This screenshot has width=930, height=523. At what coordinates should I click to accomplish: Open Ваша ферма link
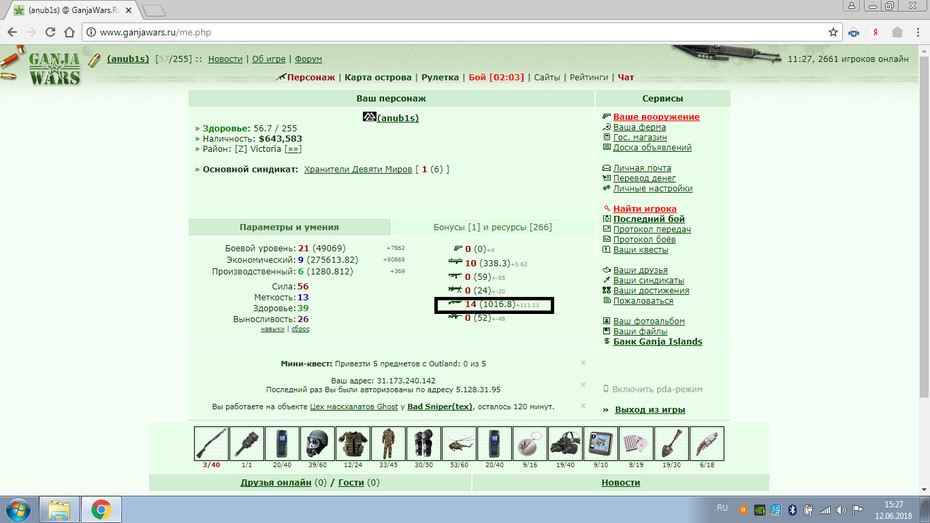pos(639,127)
